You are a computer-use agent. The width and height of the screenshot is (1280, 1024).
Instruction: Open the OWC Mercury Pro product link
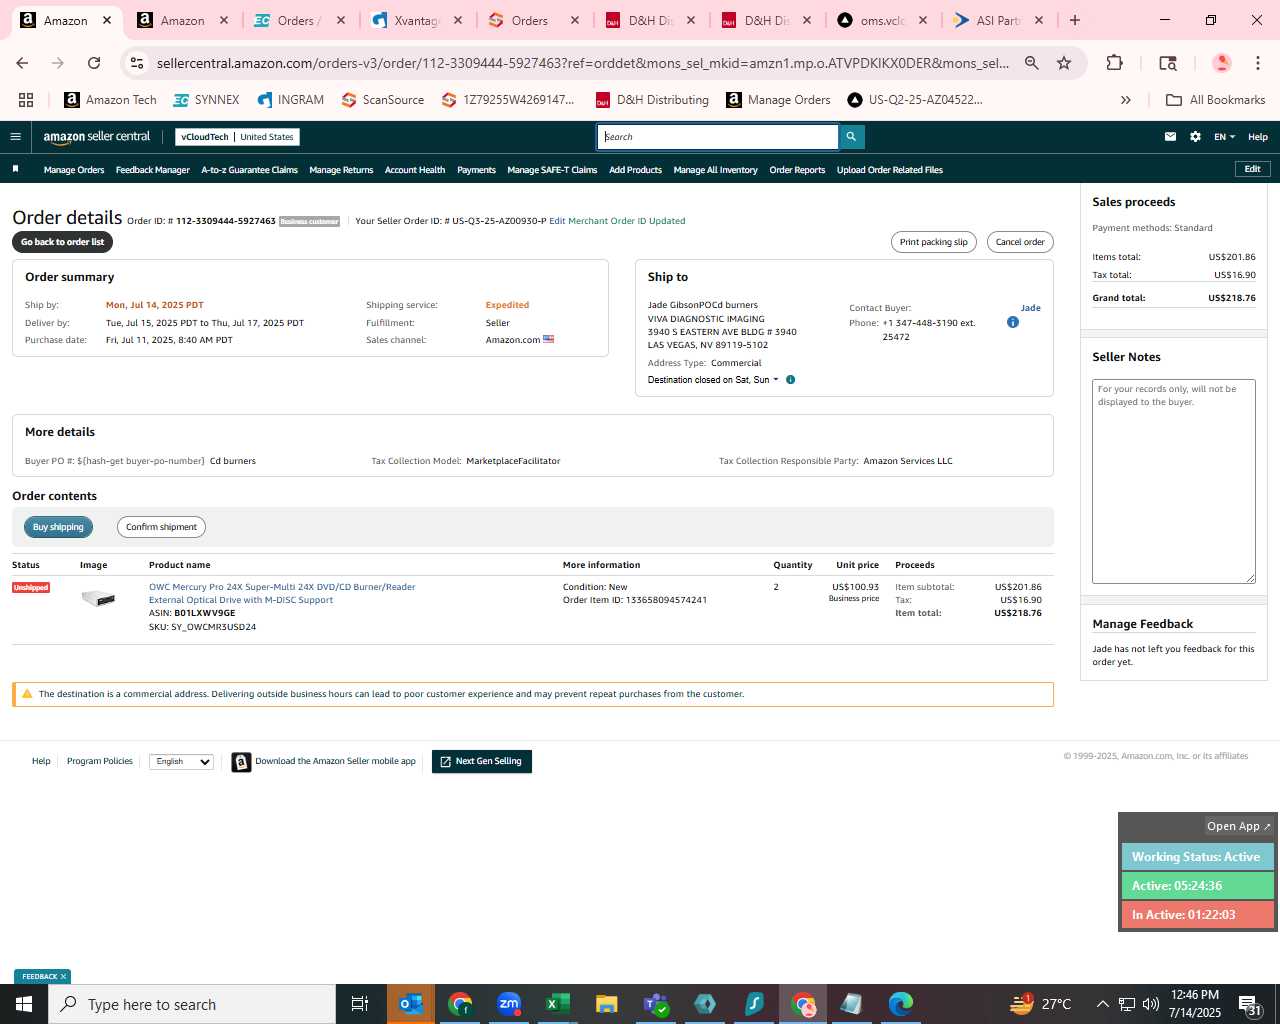point(282,593)
